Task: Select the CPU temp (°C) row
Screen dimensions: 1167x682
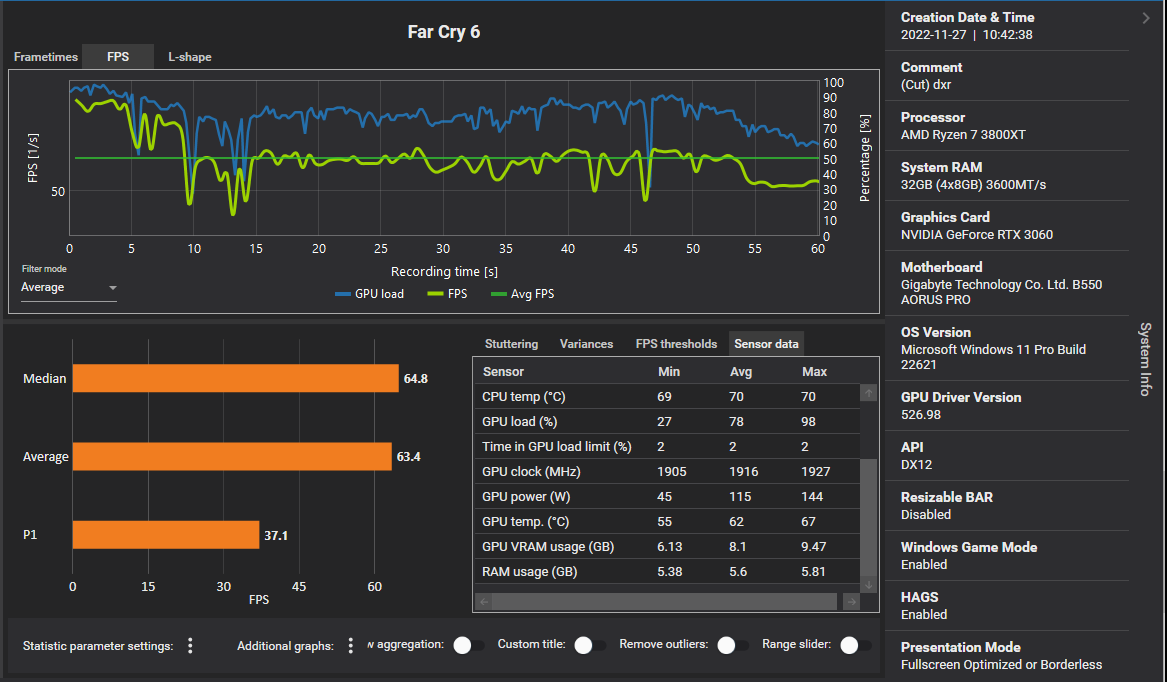Action: (x=667, y=397)
